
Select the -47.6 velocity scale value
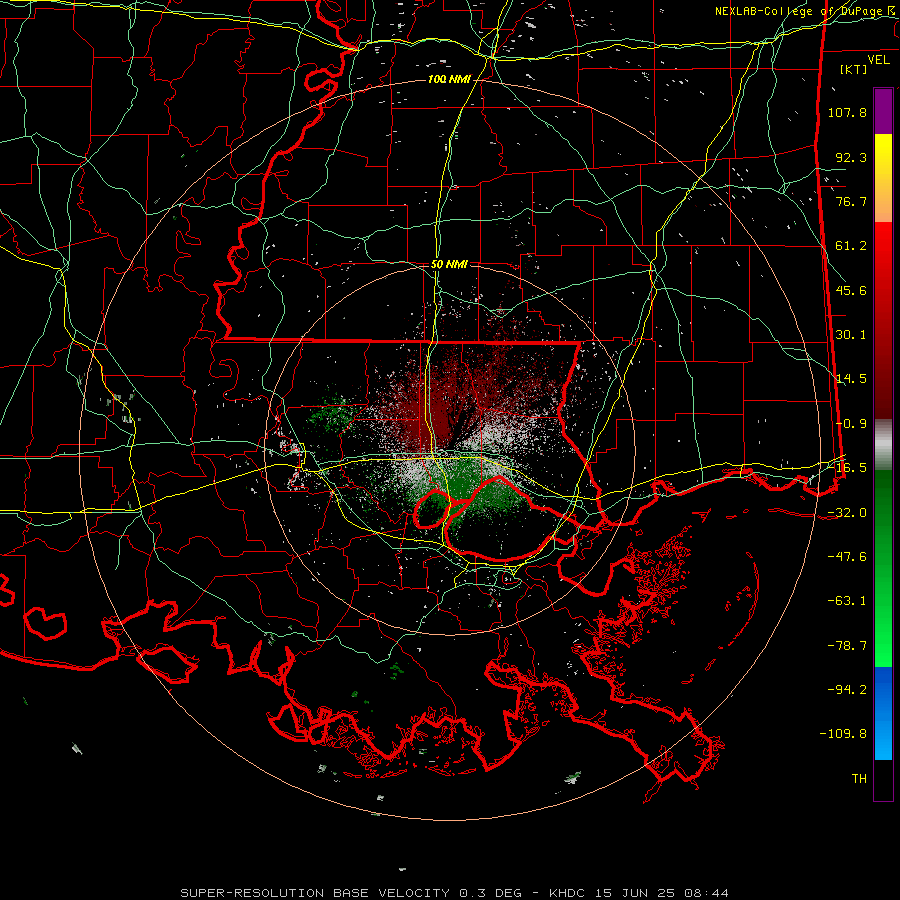[x=847, y=557]
